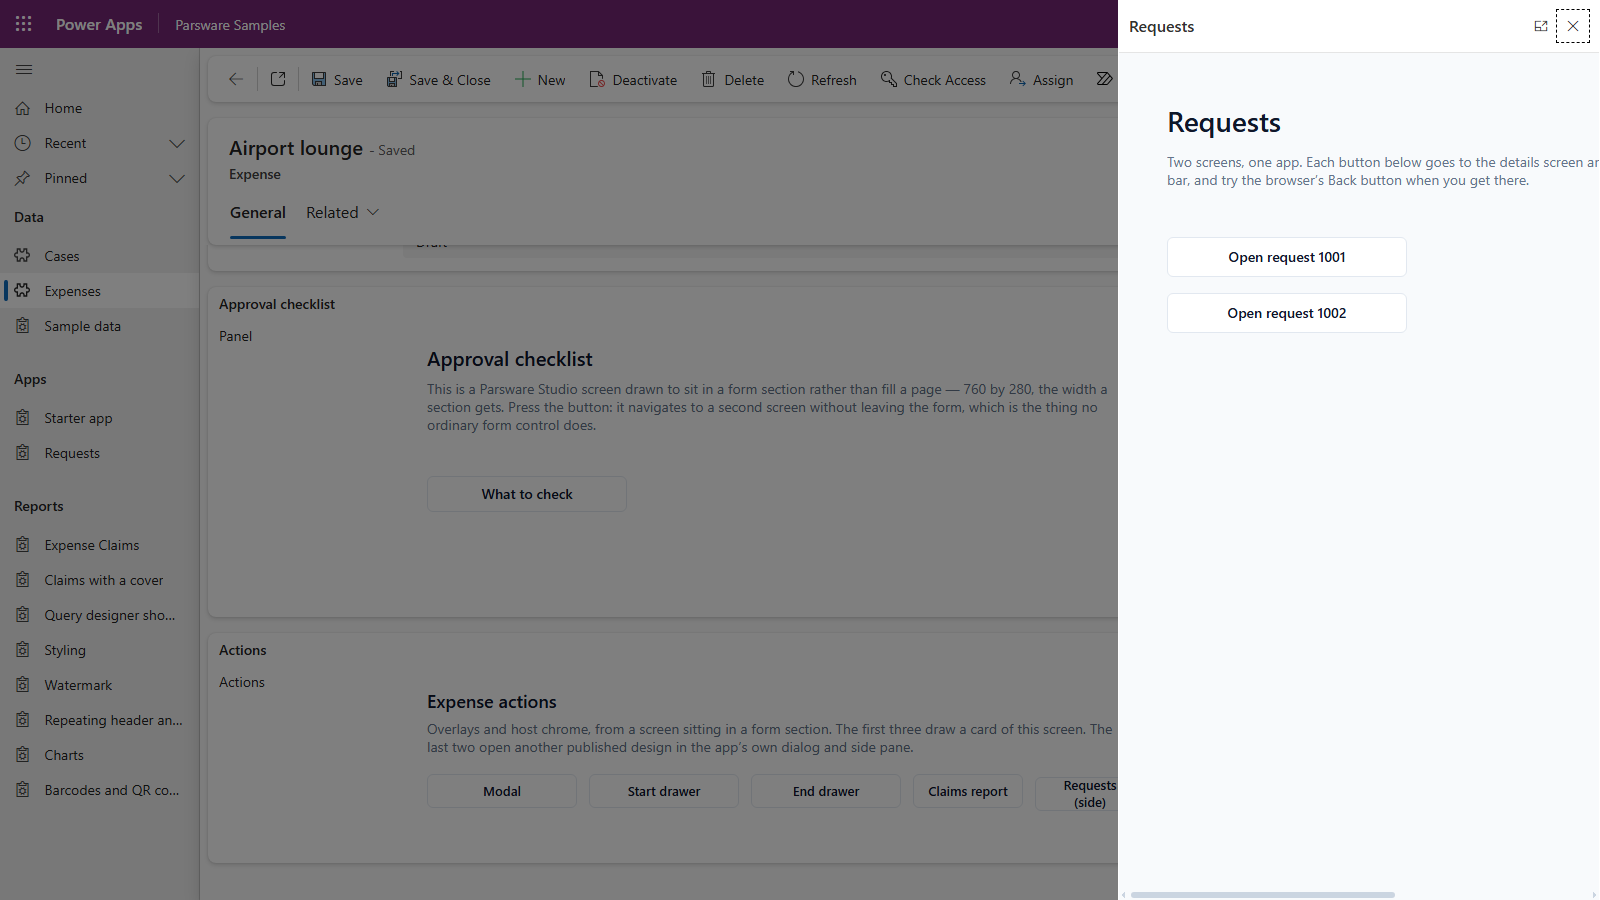
Task: Run Check Access command
Action: click(x=933, y=79)
